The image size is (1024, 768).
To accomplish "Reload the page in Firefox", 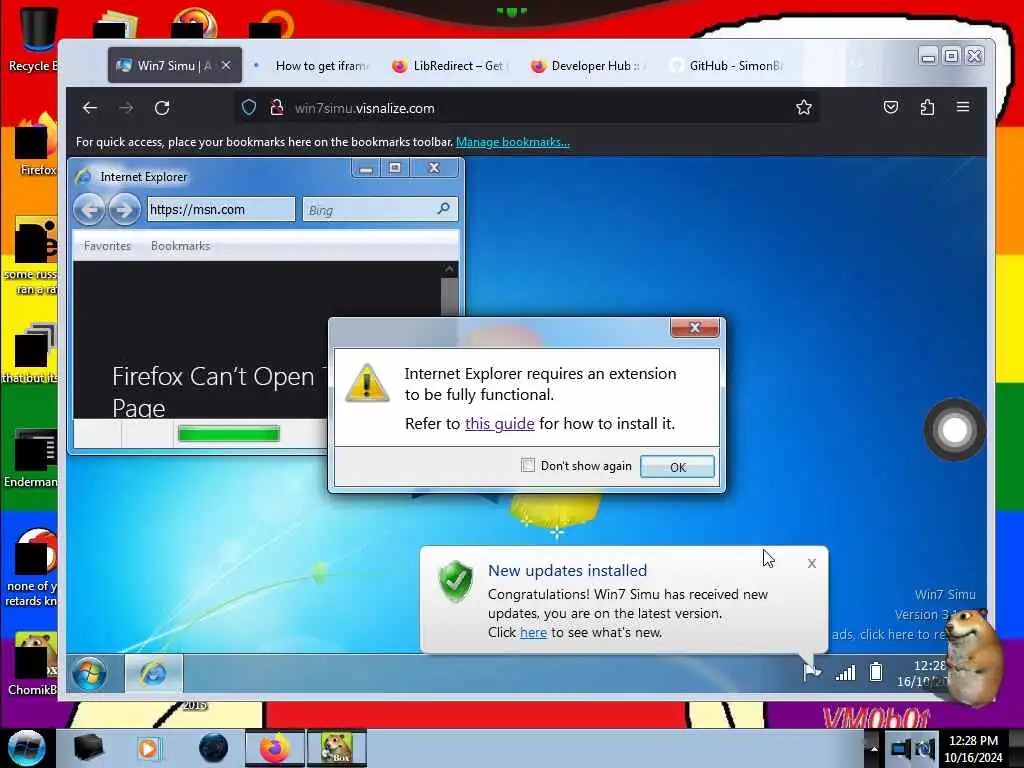I will [162, 108].
